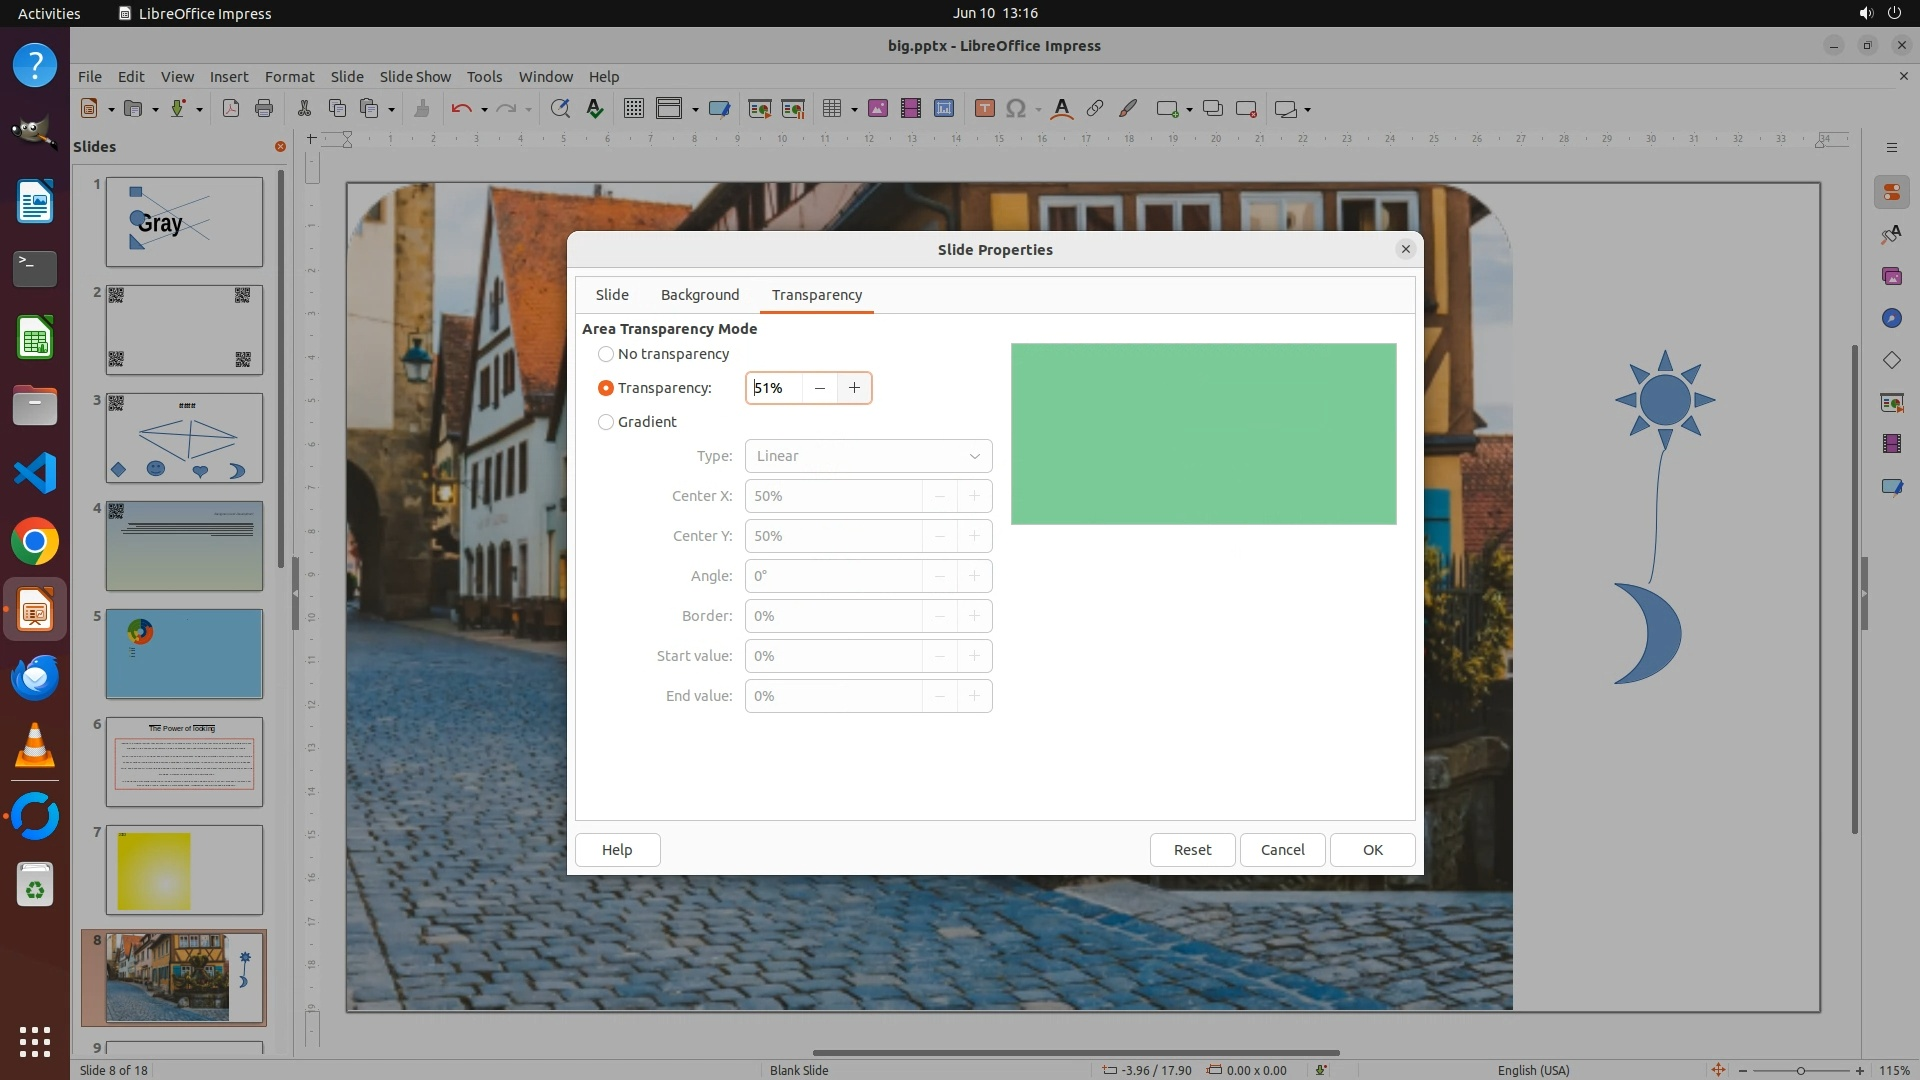Click the Print icon in toolbar

(x=264, y=109)
